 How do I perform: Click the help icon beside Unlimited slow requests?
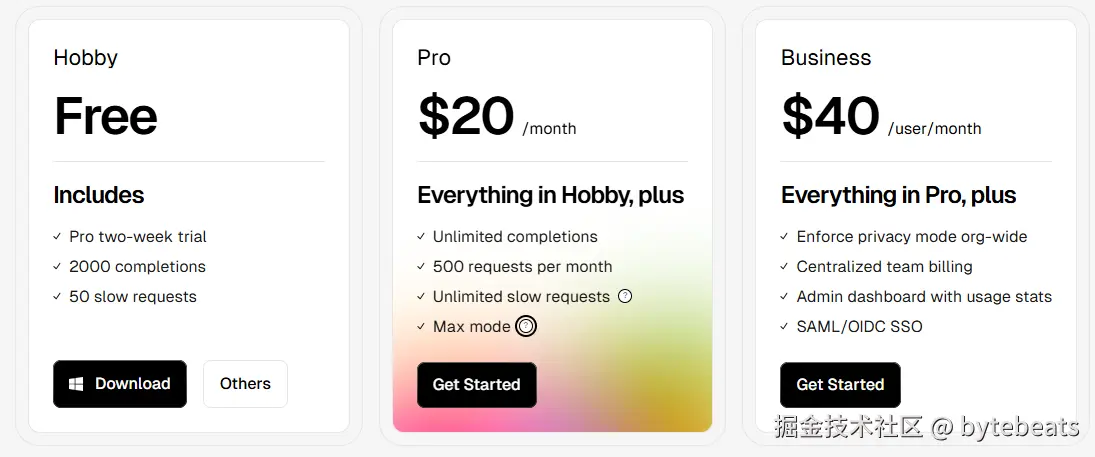625,296
